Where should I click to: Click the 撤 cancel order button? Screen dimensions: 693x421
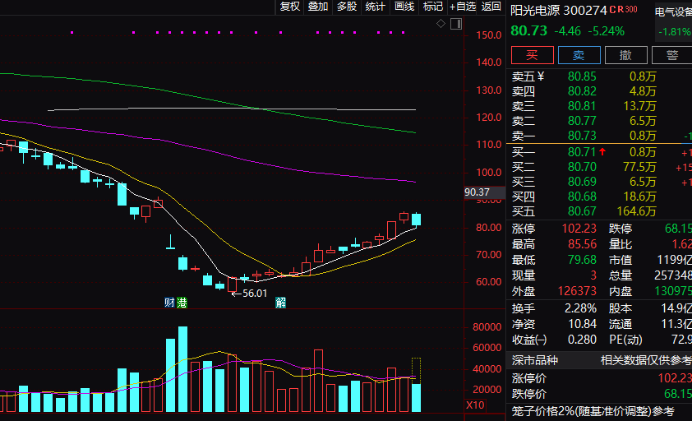(x=626, y=55)
